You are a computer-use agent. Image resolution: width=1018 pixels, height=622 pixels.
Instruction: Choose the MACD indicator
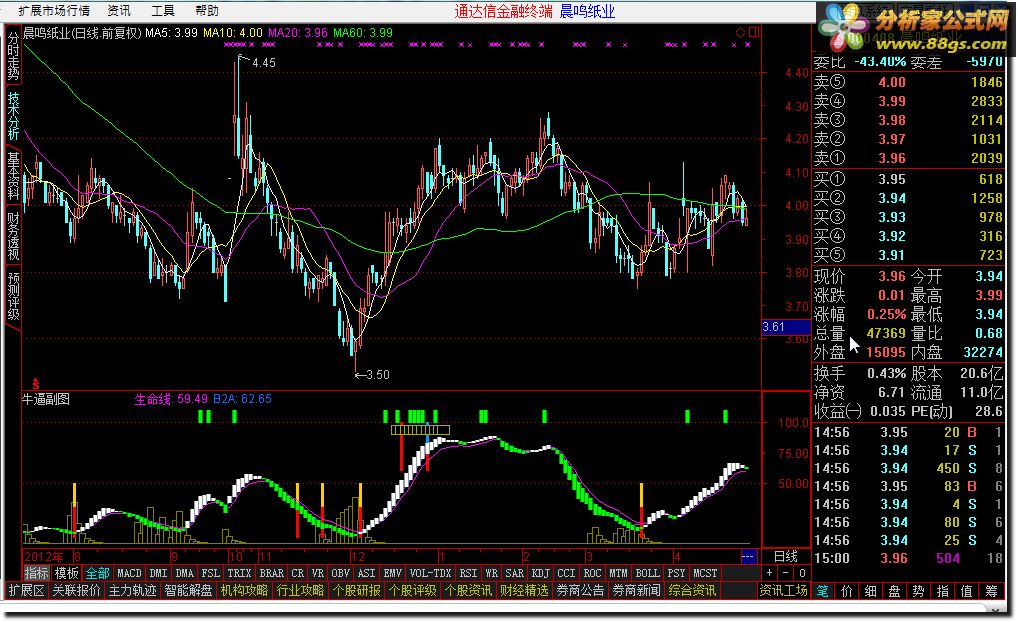pos(129,573)
